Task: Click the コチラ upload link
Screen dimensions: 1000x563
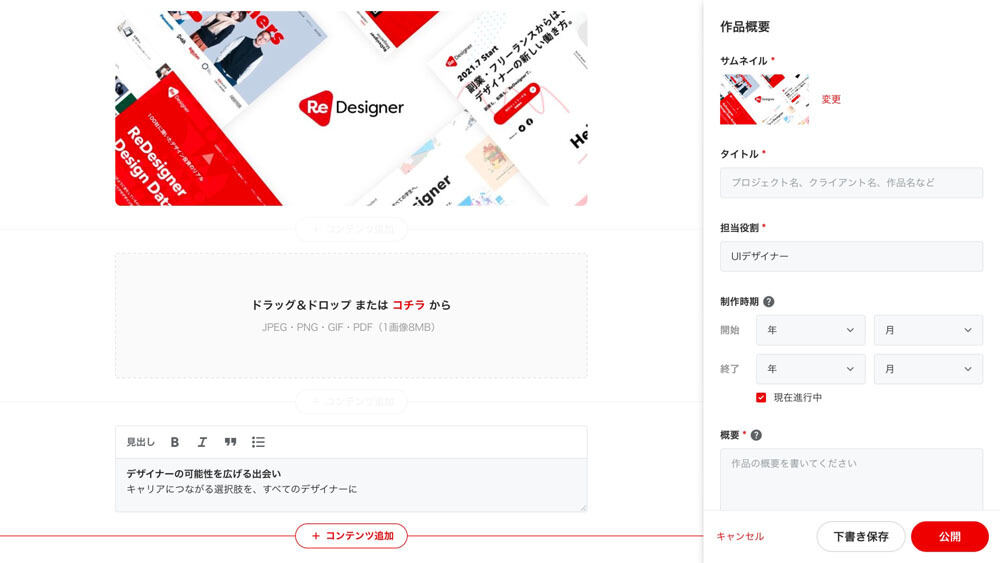Action: [x=408, y=305]
